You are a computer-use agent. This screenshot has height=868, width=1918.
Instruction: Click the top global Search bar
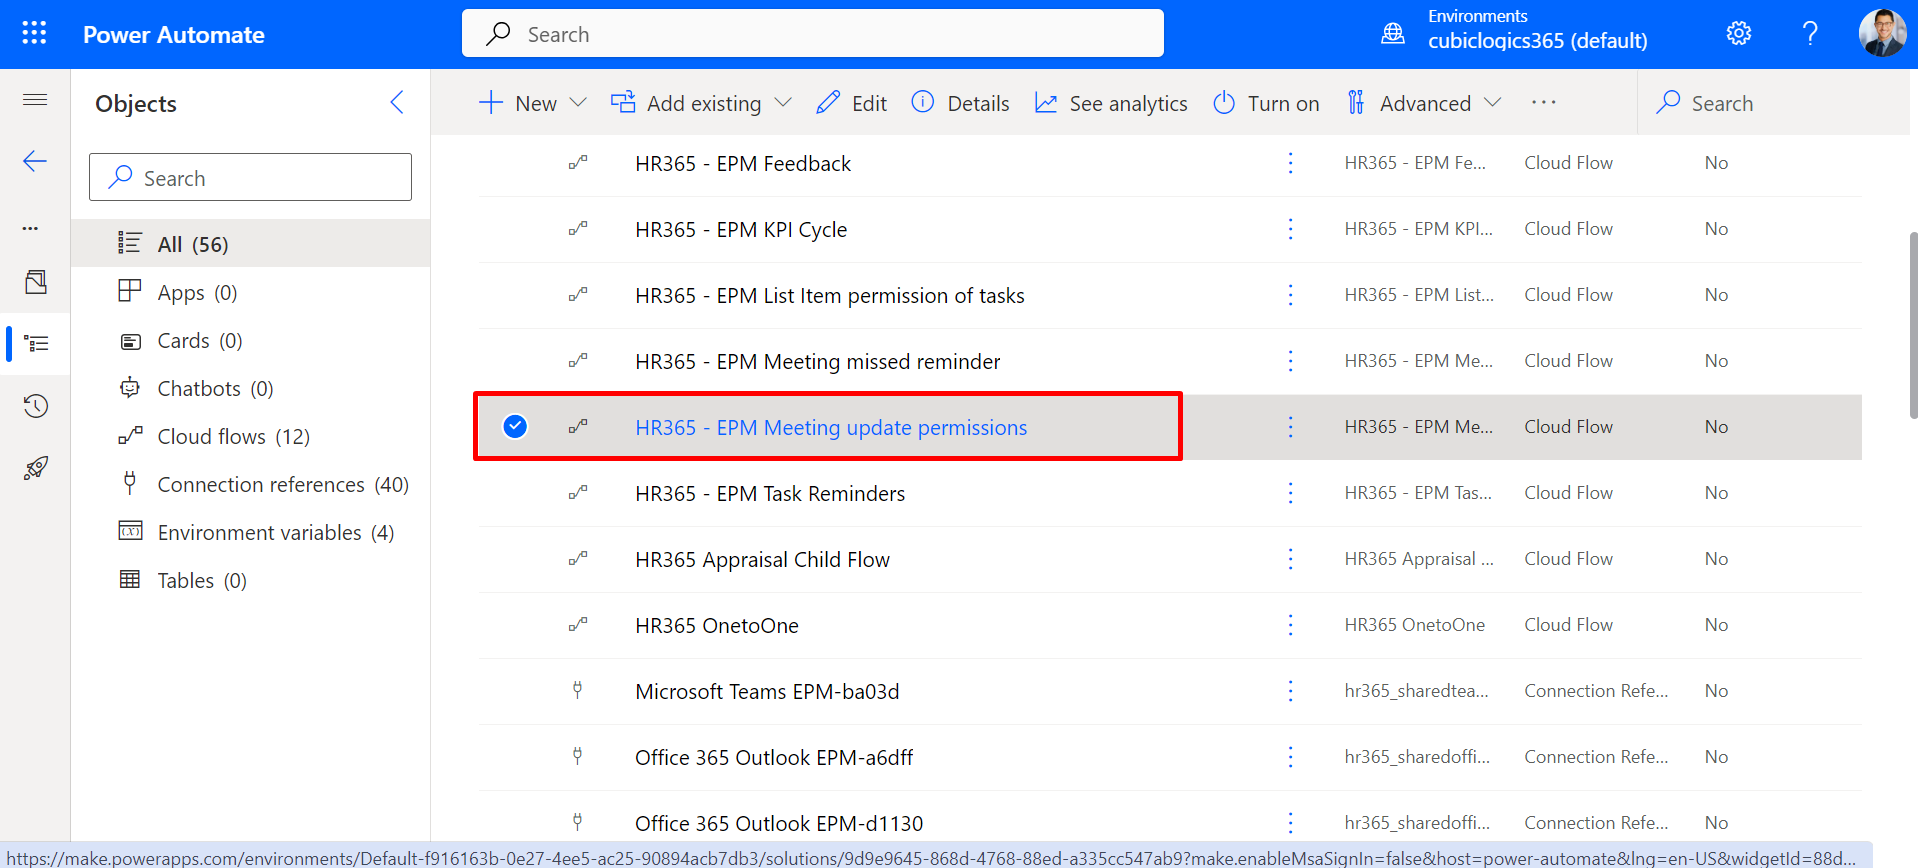pyautogui.click(x=813, y=34)
